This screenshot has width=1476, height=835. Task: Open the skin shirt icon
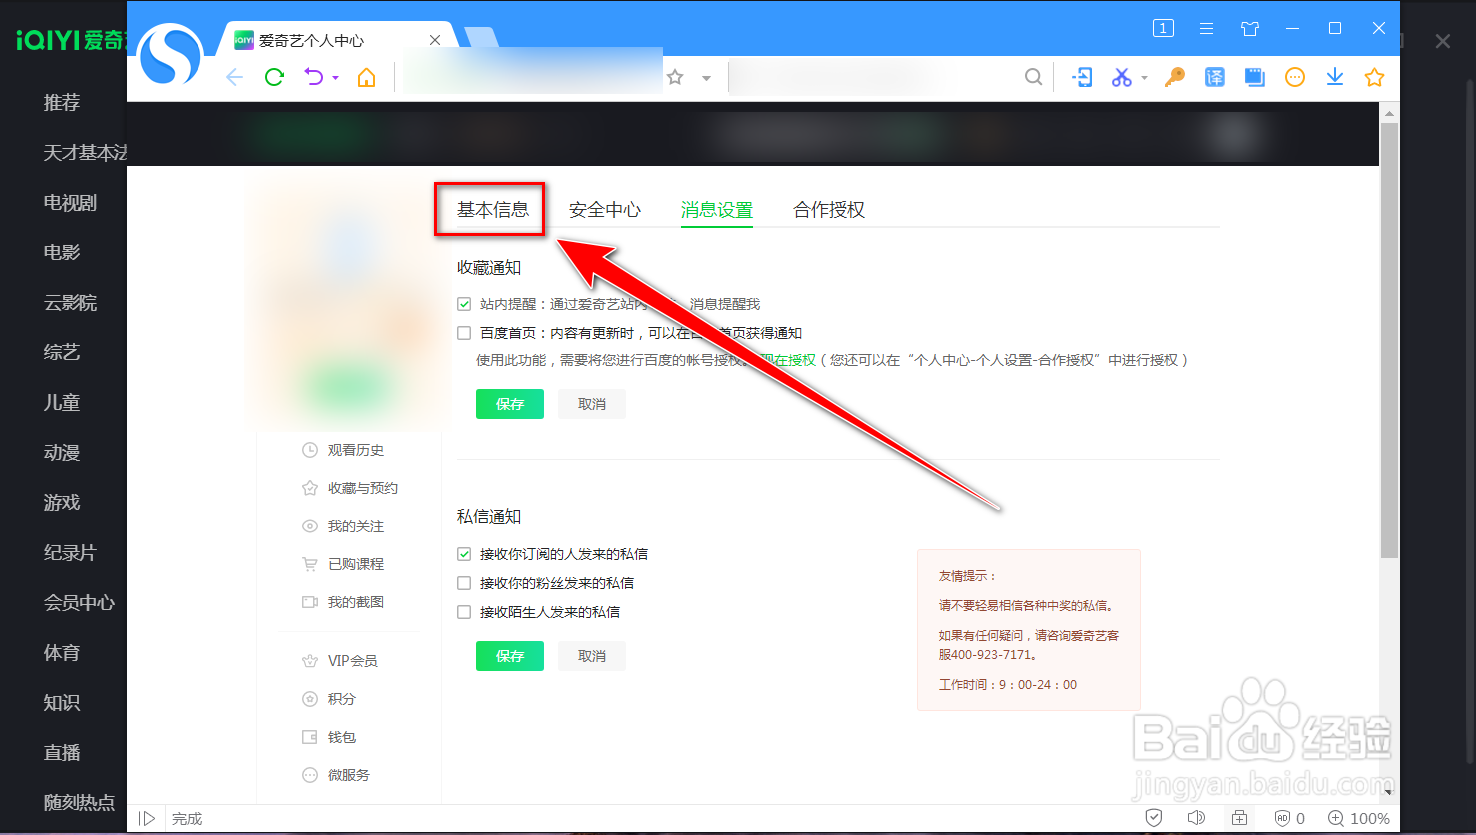1250,28
